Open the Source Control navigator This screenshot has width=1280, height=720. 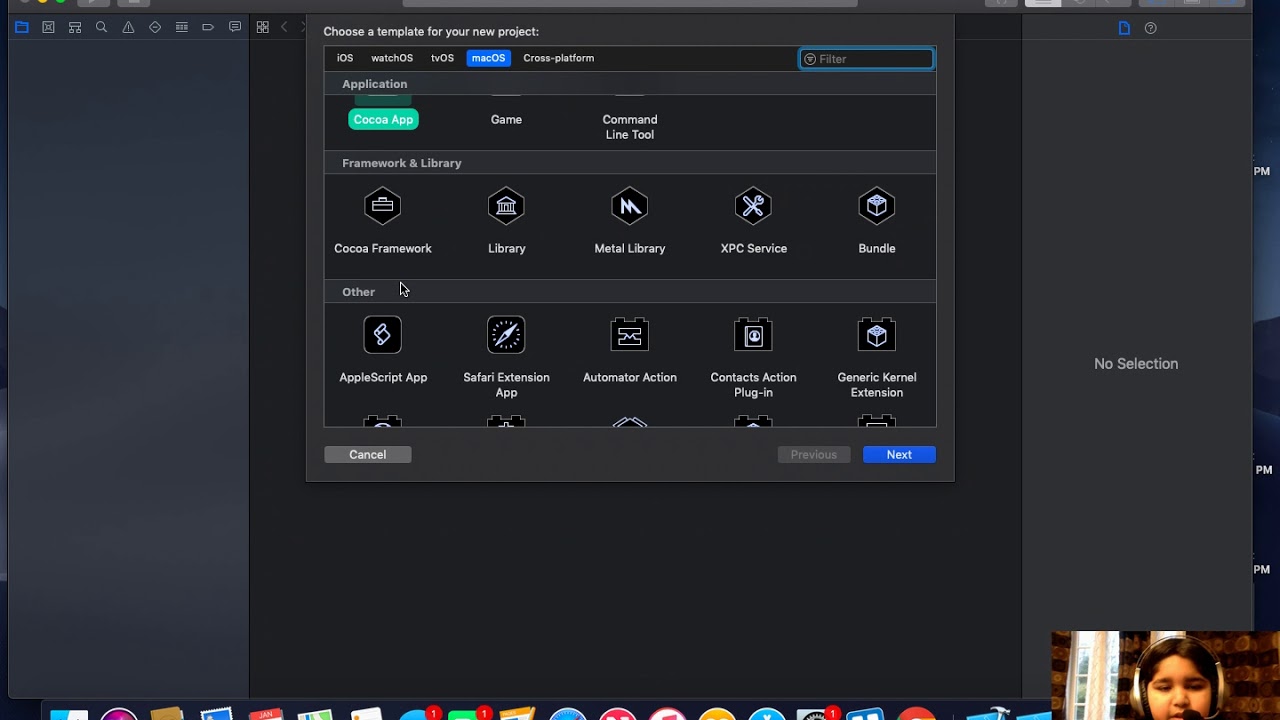point(48,27)
